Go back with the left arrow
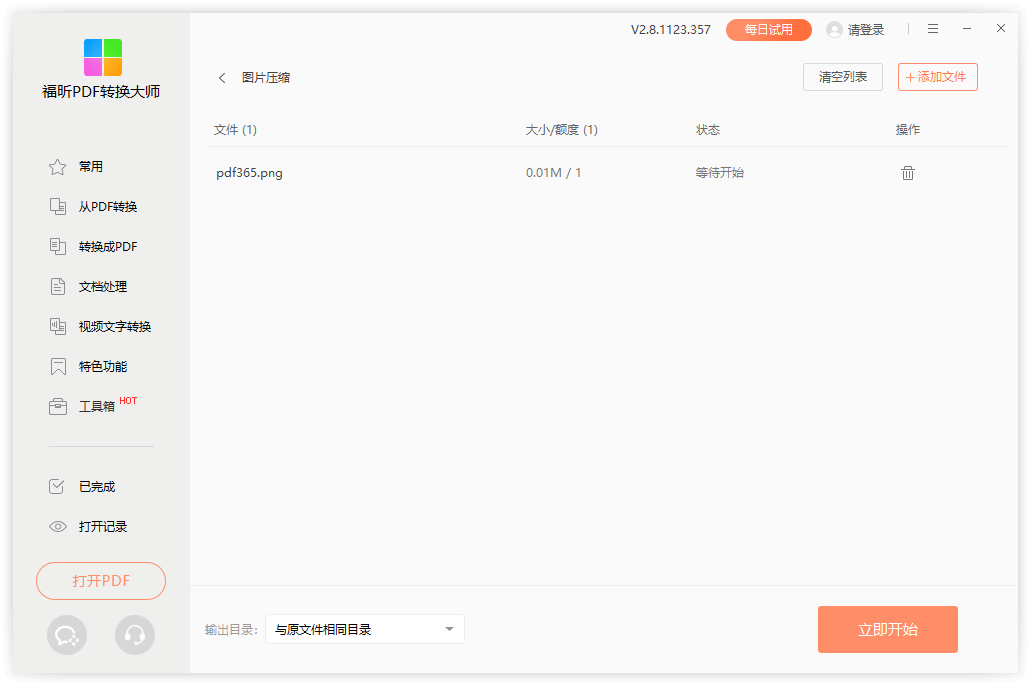Image resolution: width=1031 pixels, height=686 pixels. coord(222,78)
